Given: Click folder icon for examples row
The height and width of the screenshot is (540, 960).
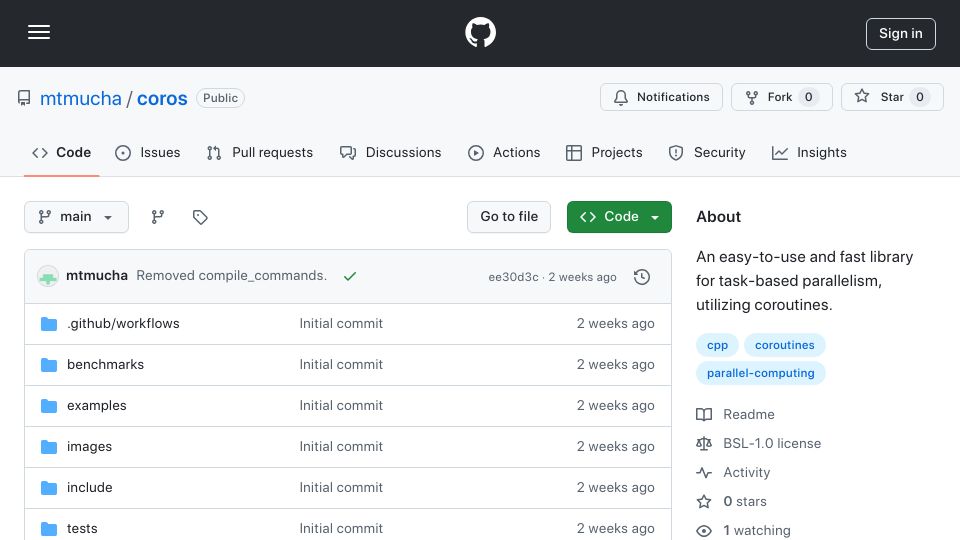Looking at the screenshot, I should (x=49, y=406).
